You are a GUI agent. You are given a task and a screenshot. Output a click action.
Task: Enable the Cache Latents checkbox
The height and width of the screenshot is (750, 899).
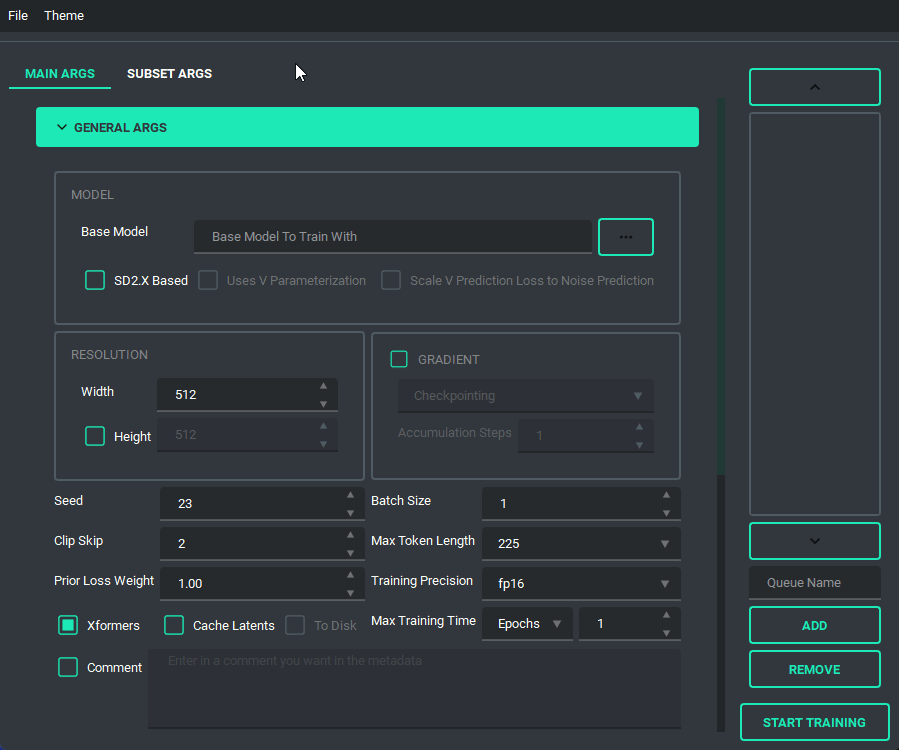point(174,625)
